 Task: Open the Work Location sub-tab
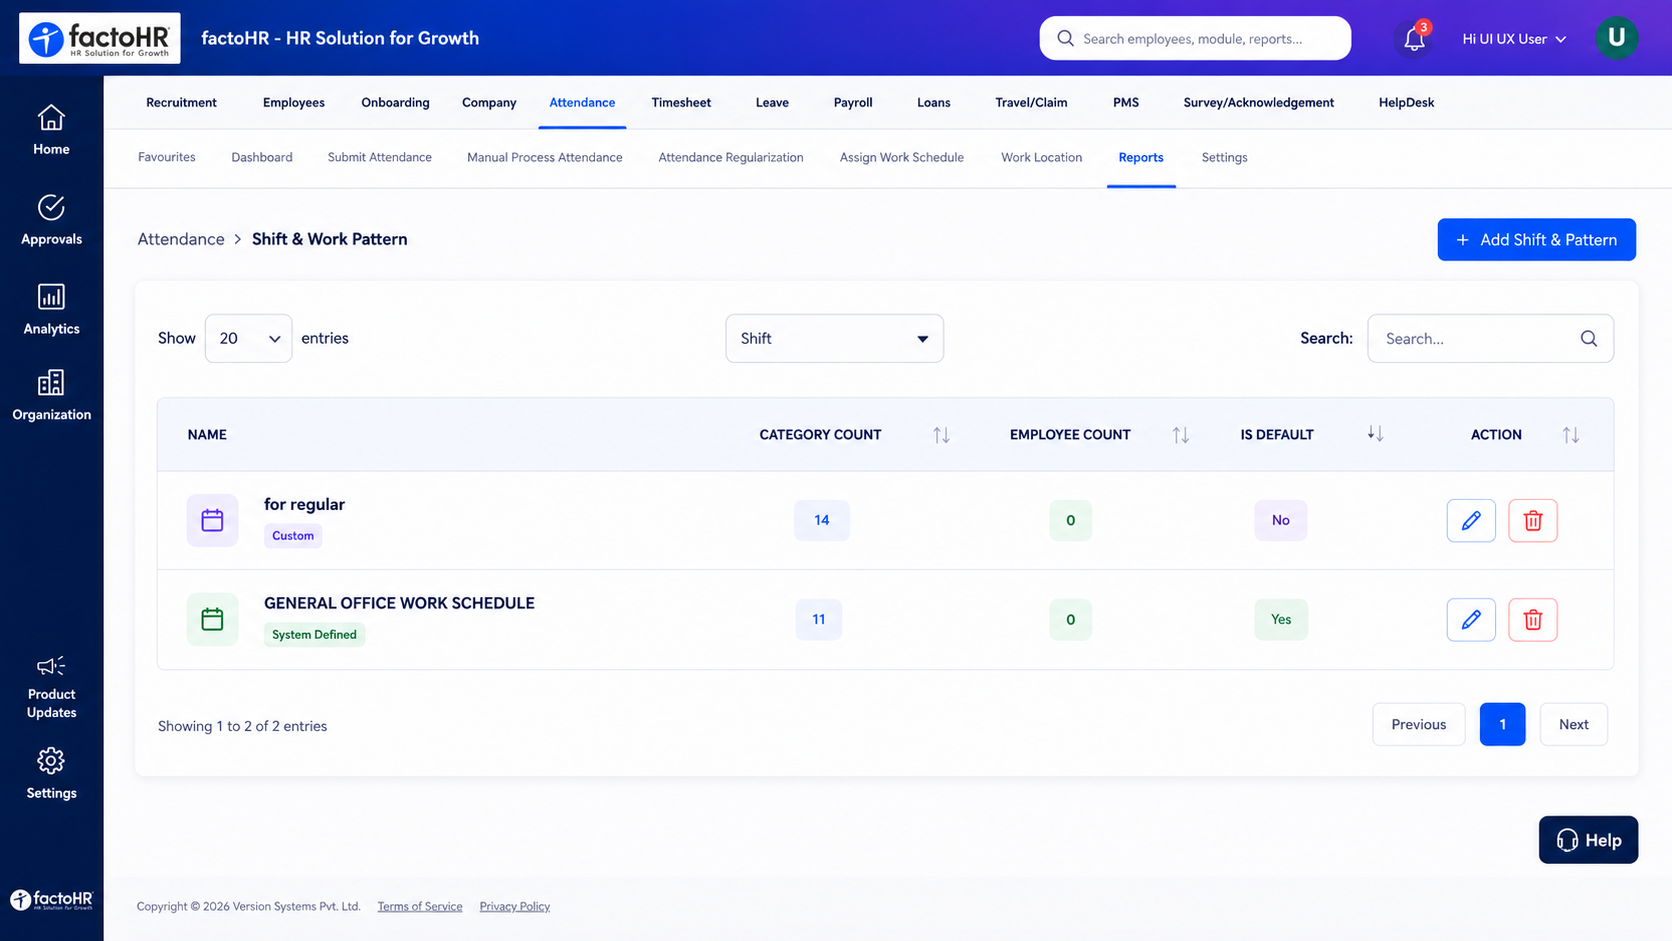[1041, 157]
